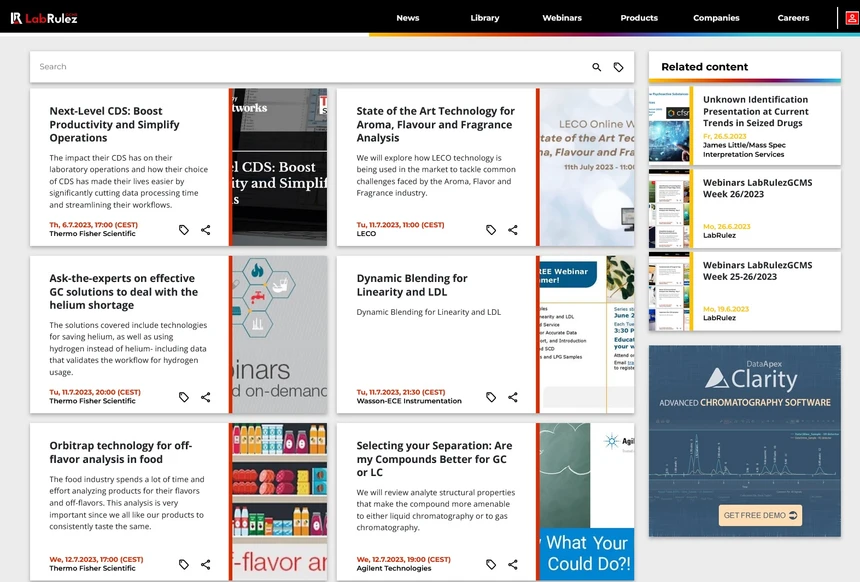The height and width of the screenshot is (582, 860).
Task: Open Orbitrap technology for off-flavor title
Action: pyautogui.click(x=121, y=453)
